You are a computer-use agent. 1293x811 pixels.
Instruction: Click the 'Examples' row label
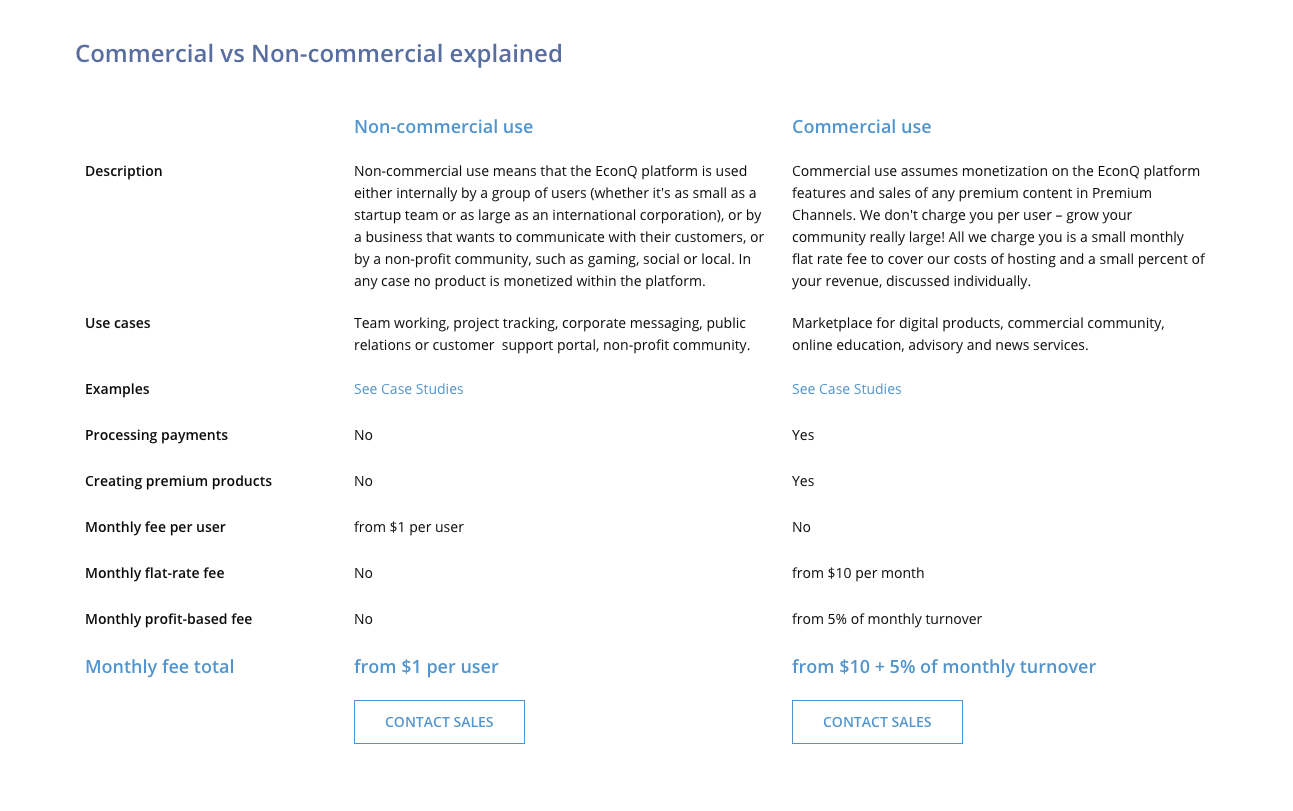117,389
